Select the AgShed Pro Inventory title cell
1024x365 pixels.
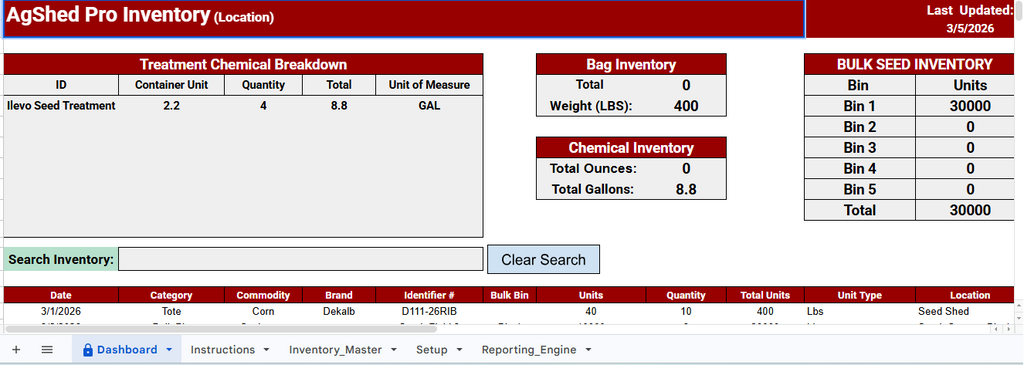[x=404, y=18]
